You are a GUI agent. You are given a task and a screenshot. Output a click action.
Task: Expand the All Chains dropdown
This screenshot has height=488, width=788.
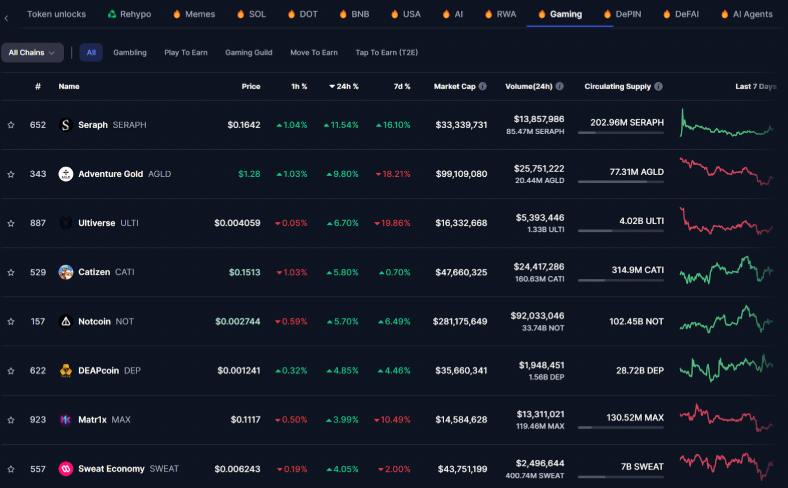click(x=32, y=52)
